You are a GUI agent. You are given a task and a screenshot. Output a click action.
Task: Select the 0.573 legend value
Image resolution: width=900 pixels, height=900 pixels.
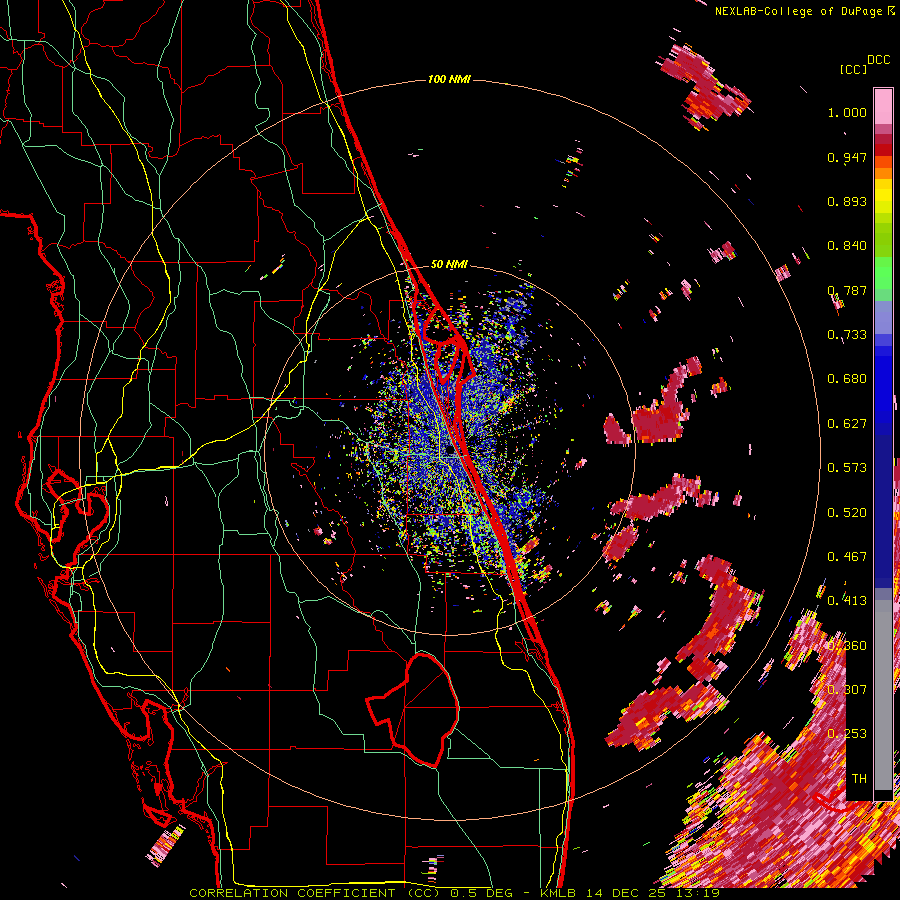pyautogui.click(x=847, y=468)
